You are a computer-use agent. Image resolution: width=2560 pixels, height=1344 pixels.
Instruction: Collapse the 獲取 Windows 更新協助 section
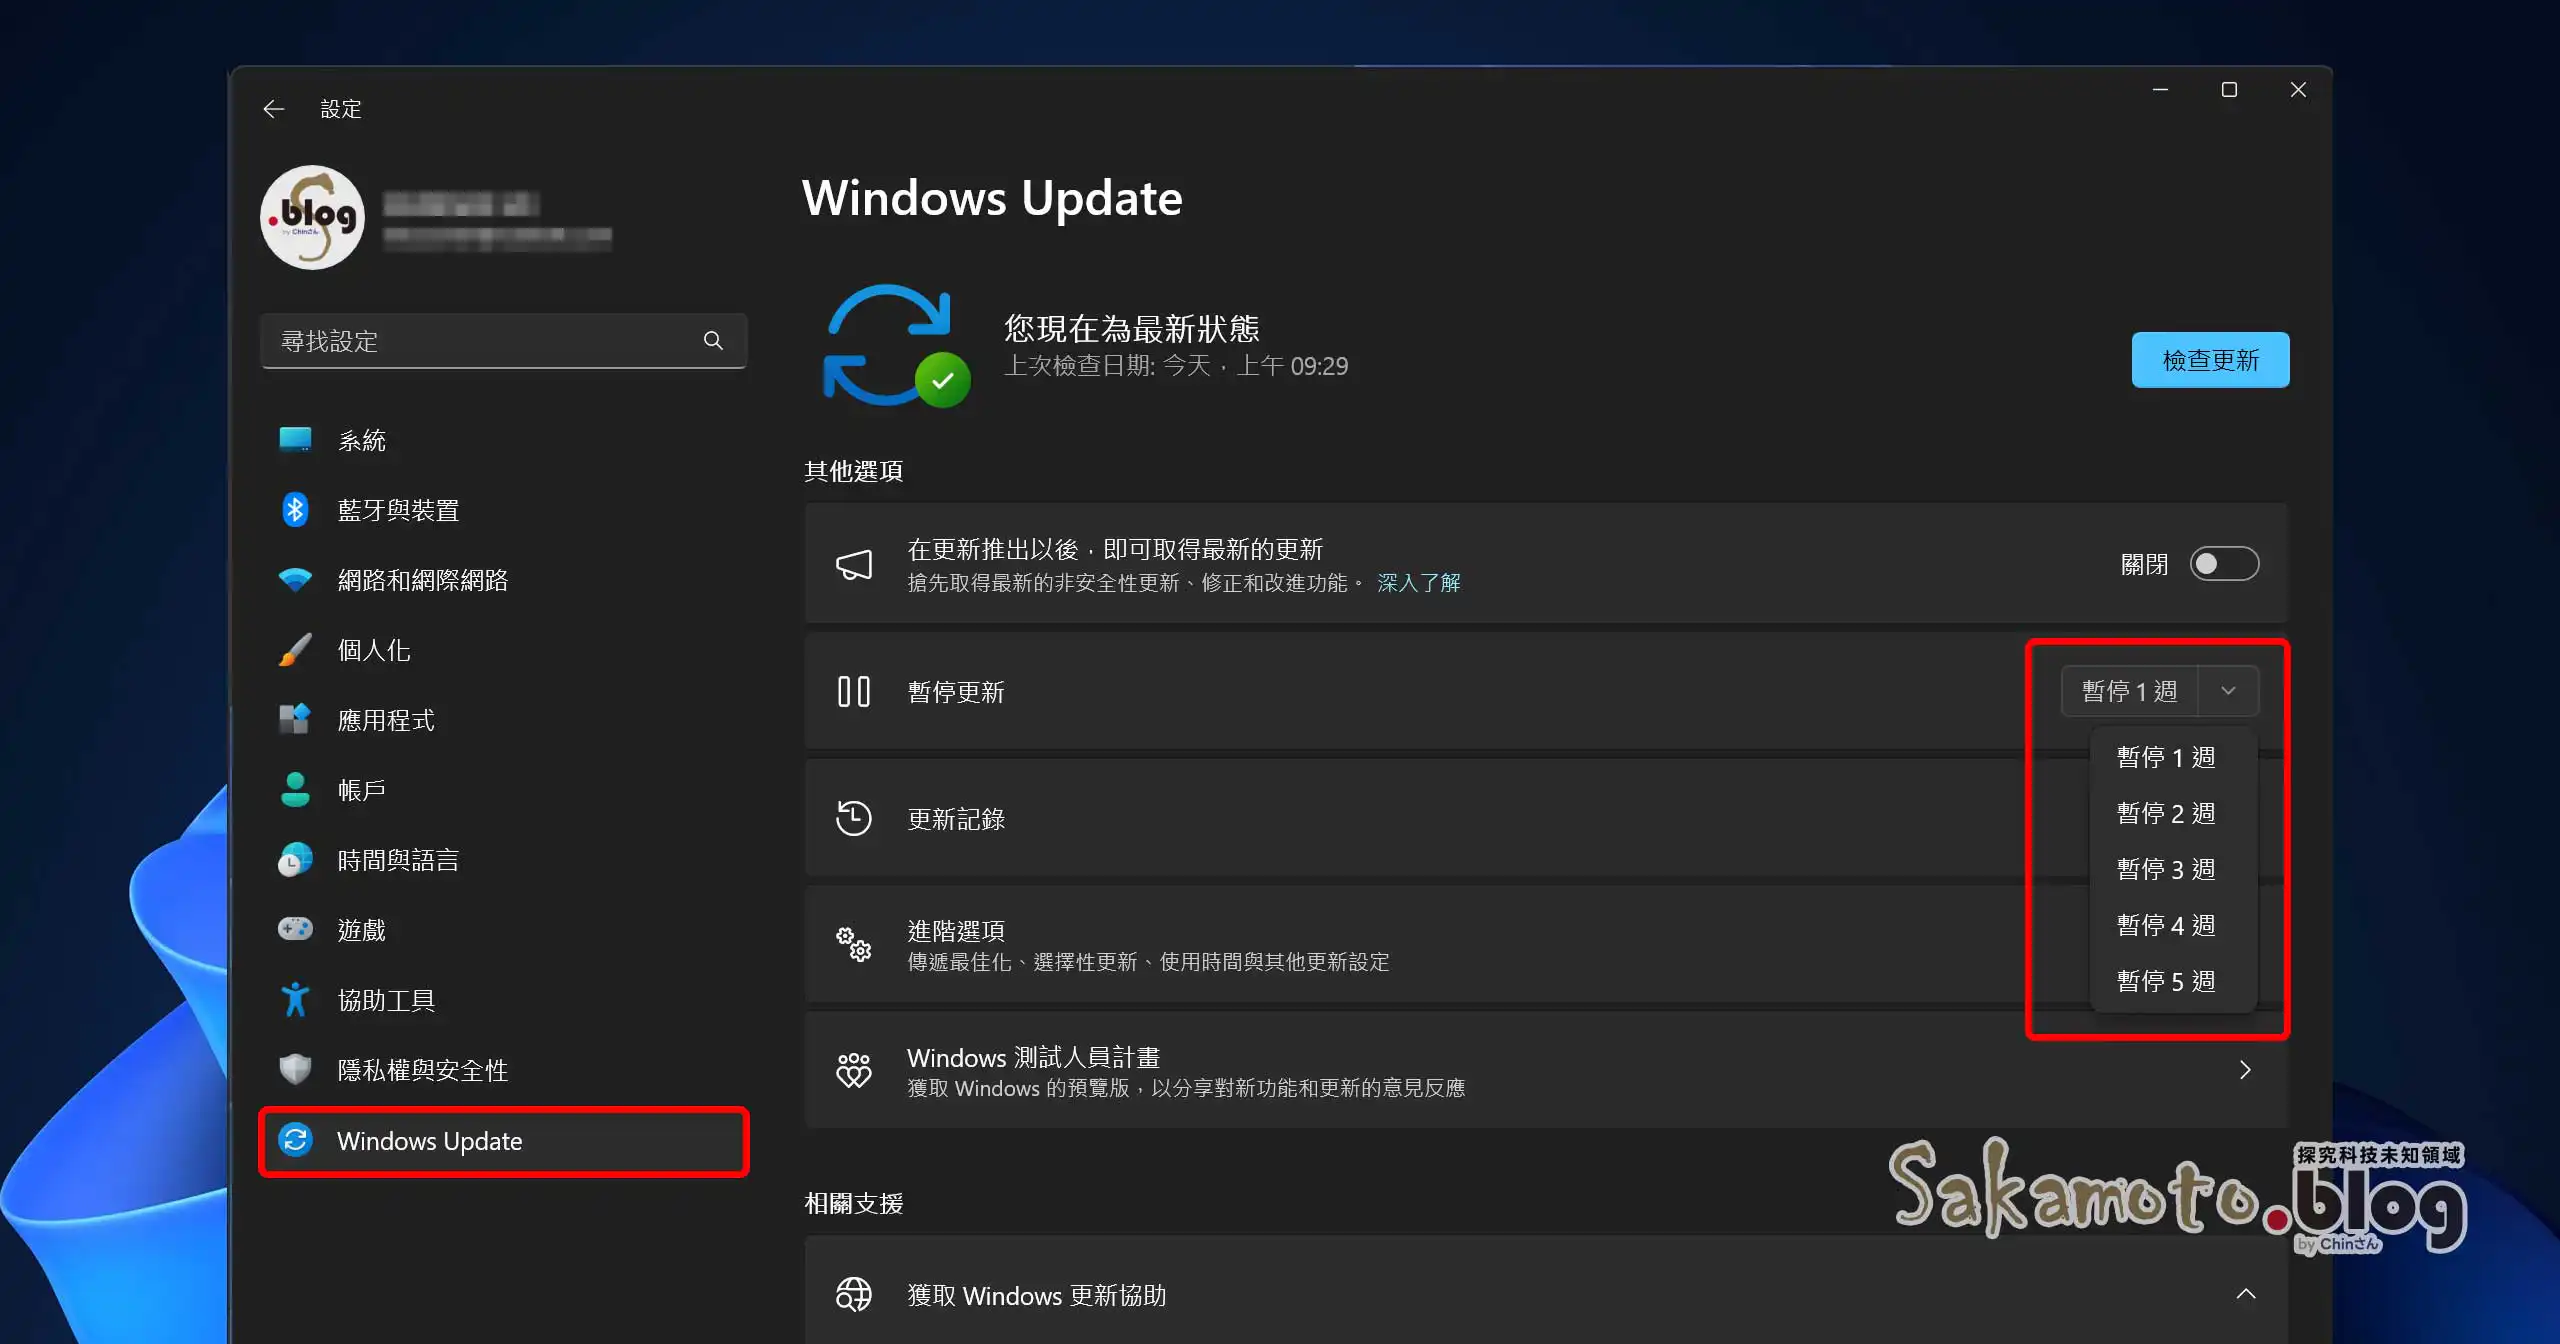point(2245,1292)
